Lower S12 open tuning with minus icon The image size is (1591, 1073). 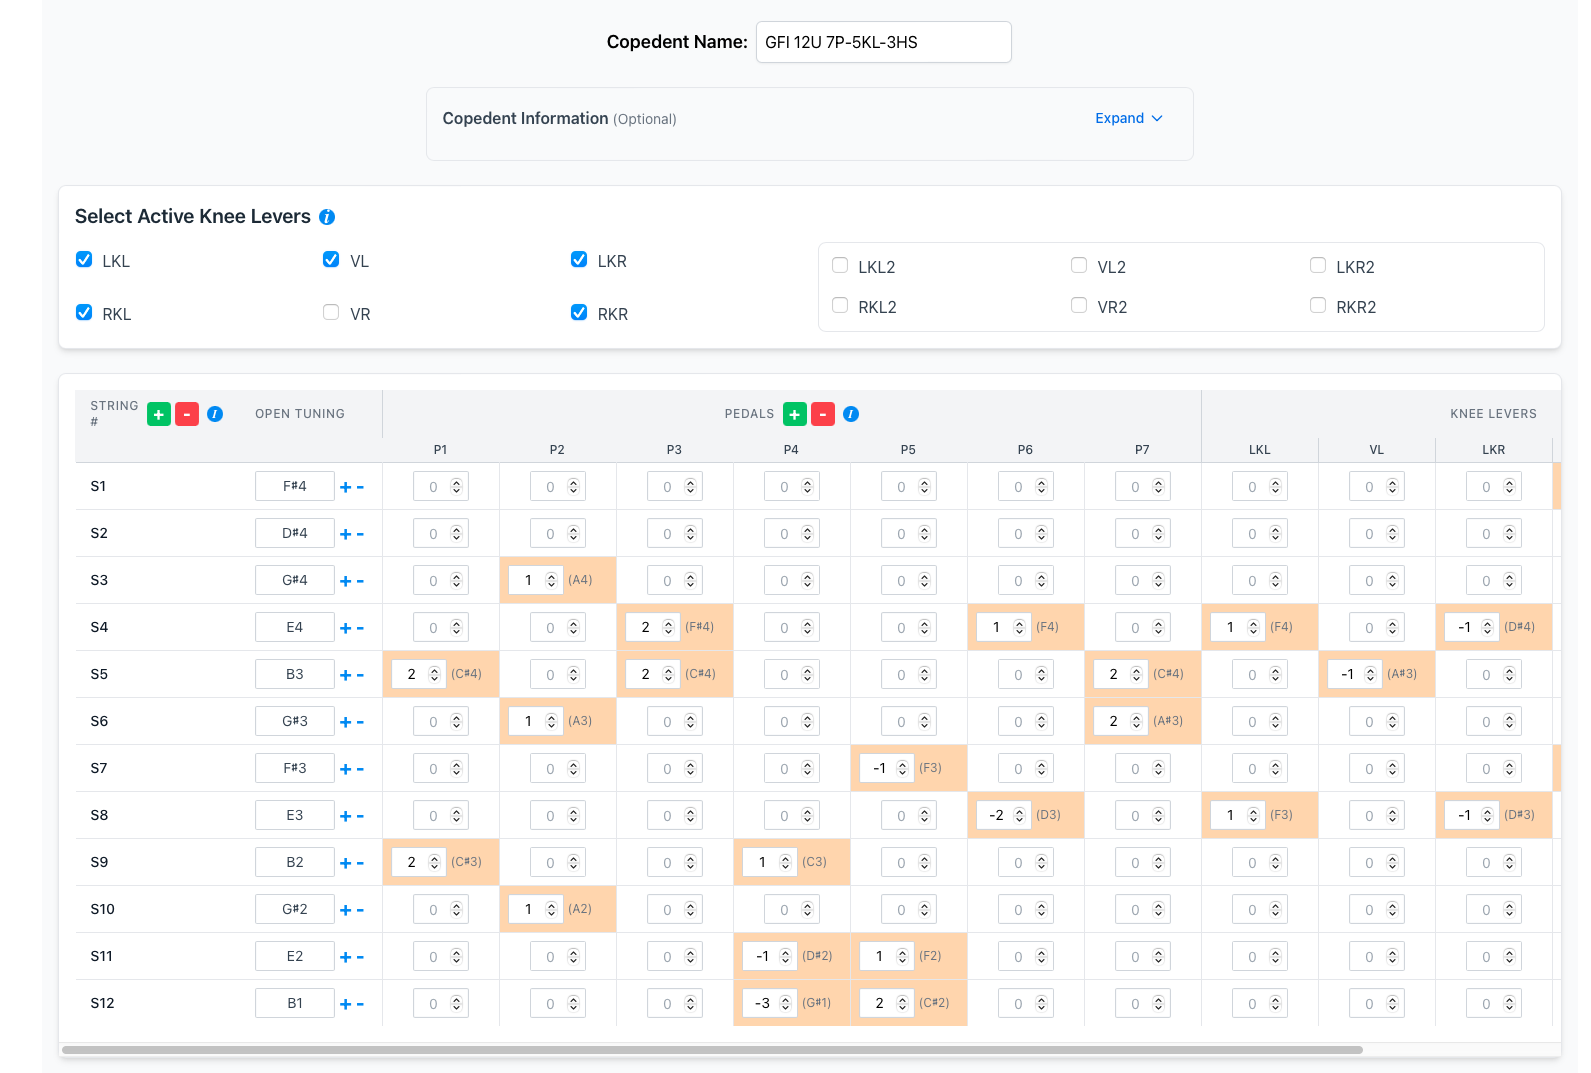[x=360, y=1004]
